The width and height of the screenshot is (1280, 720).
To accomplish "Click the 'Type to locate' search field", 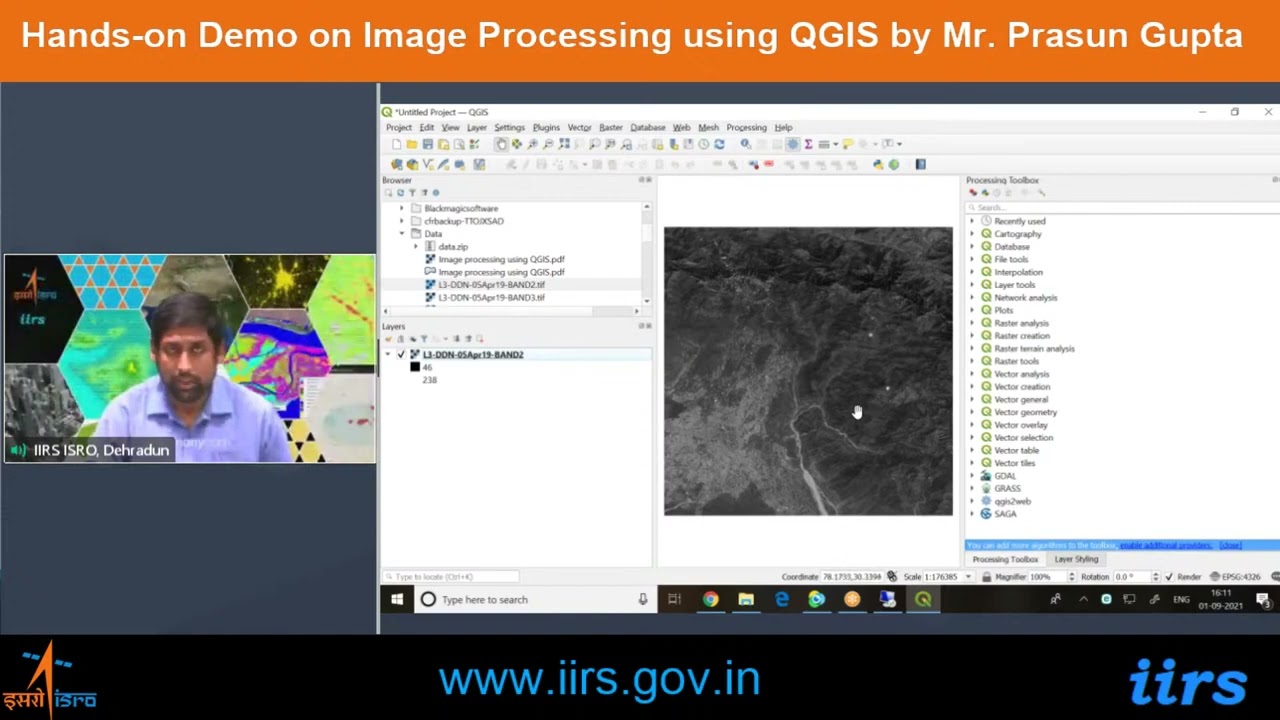I will click(451, 577).
